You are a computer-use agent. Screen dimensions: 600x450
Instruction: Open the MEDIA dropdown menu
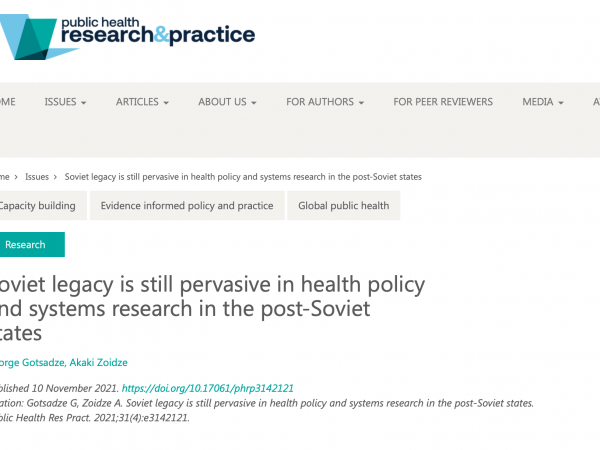pos(543,102)
